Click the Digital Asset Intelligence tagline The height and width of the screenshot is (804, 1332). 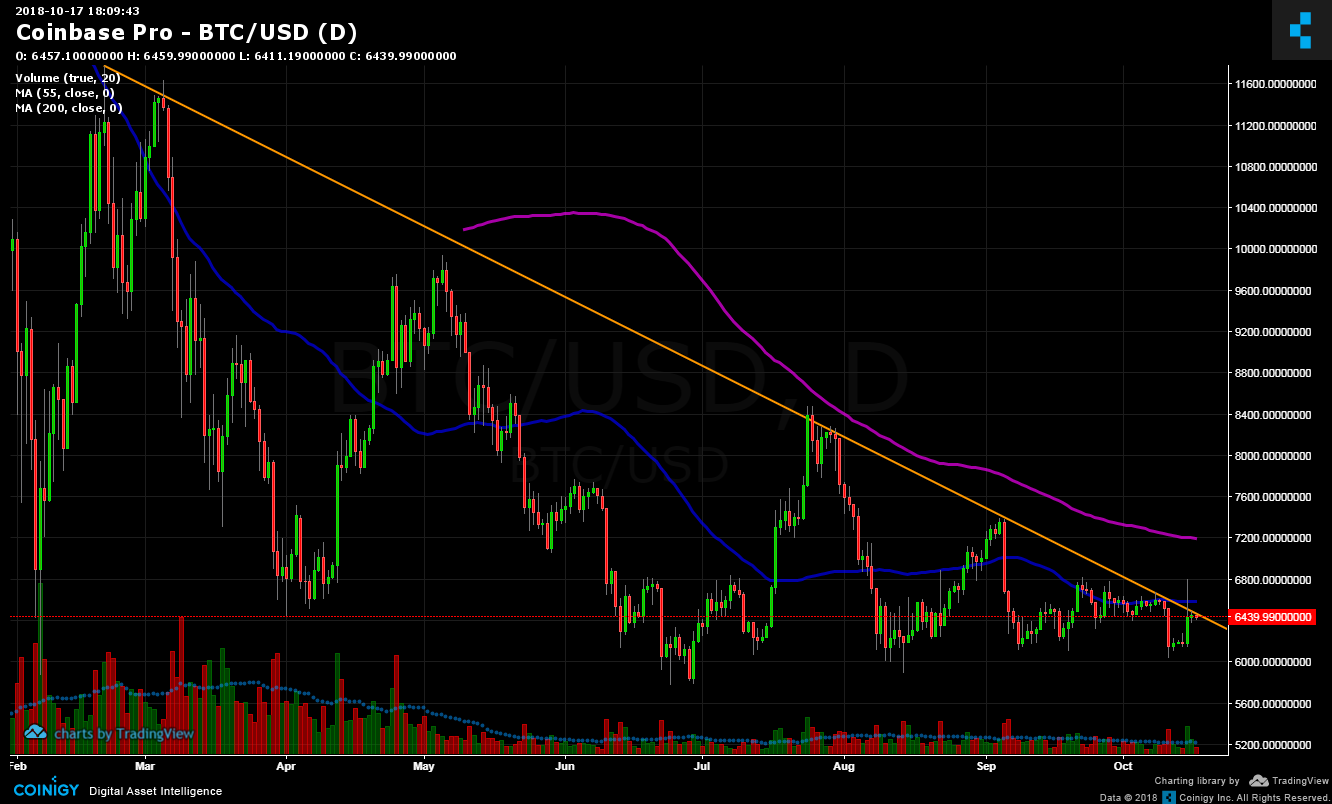(156, 791)
